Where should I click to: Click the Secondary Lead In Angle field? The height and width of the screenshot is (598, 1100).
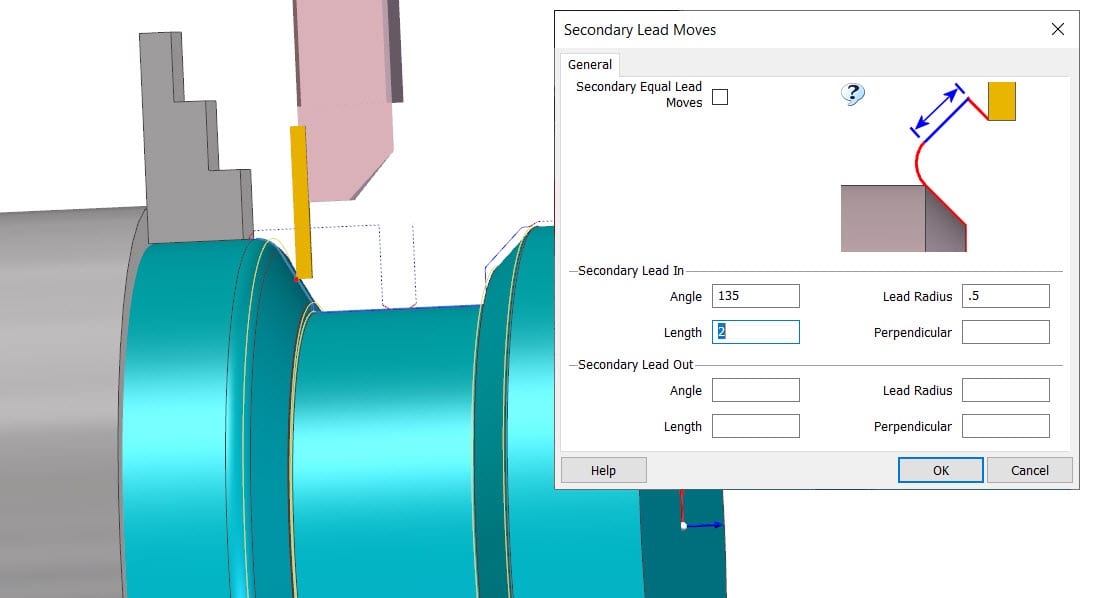(755, 296)
